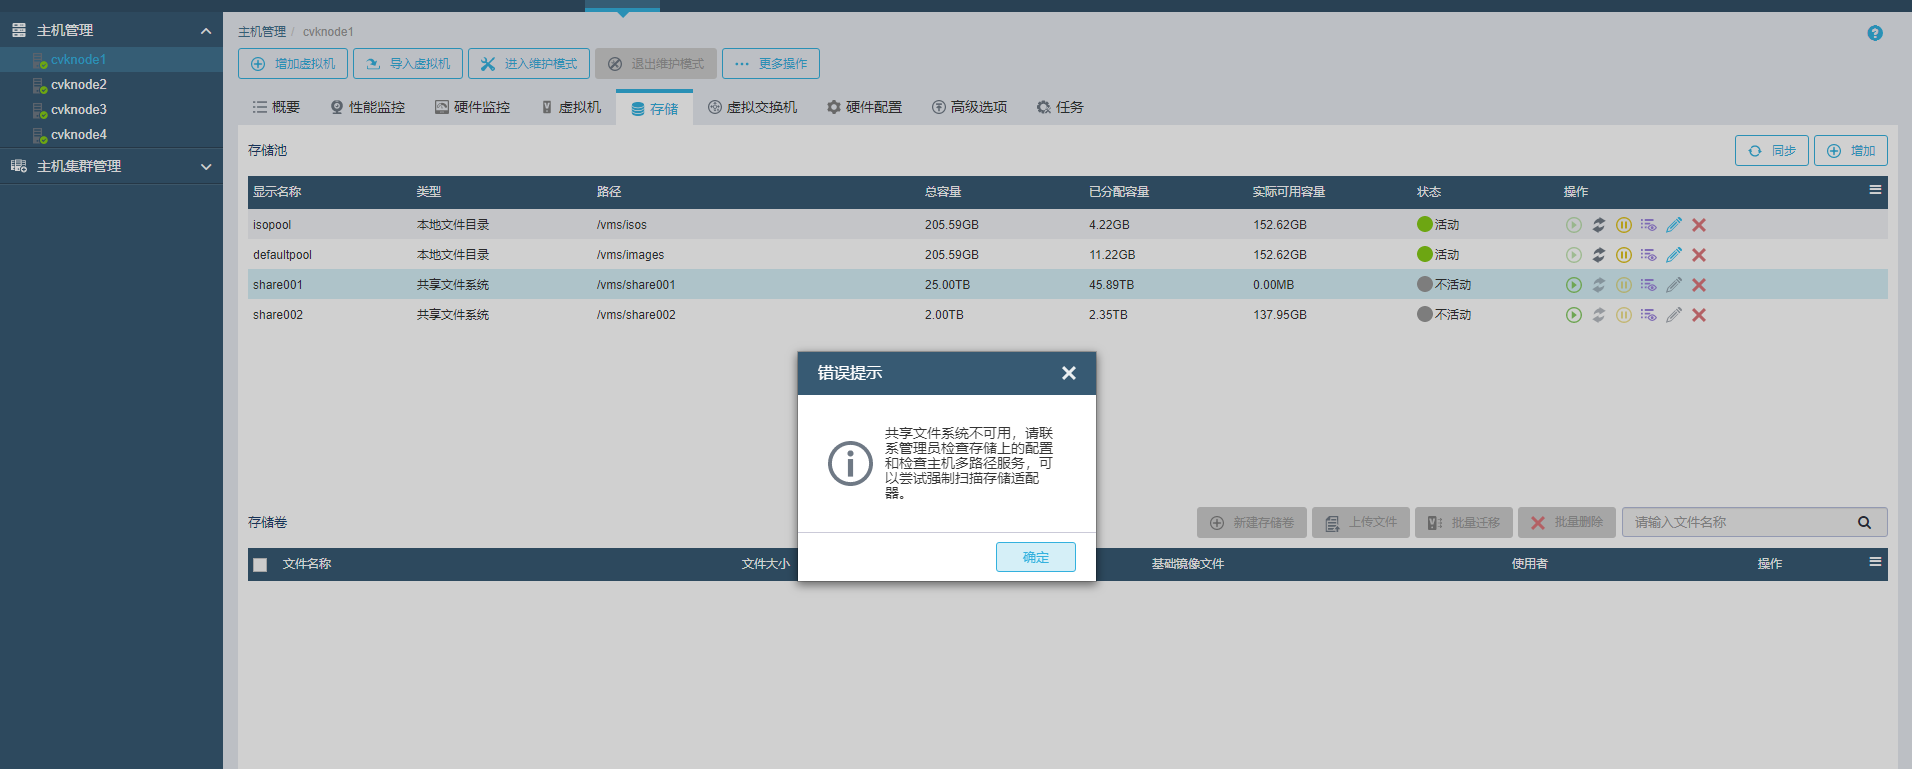Collapse the 主机管理 sidebar section
The height and width of the screenshot is (769, 1912).
[206, 31]
